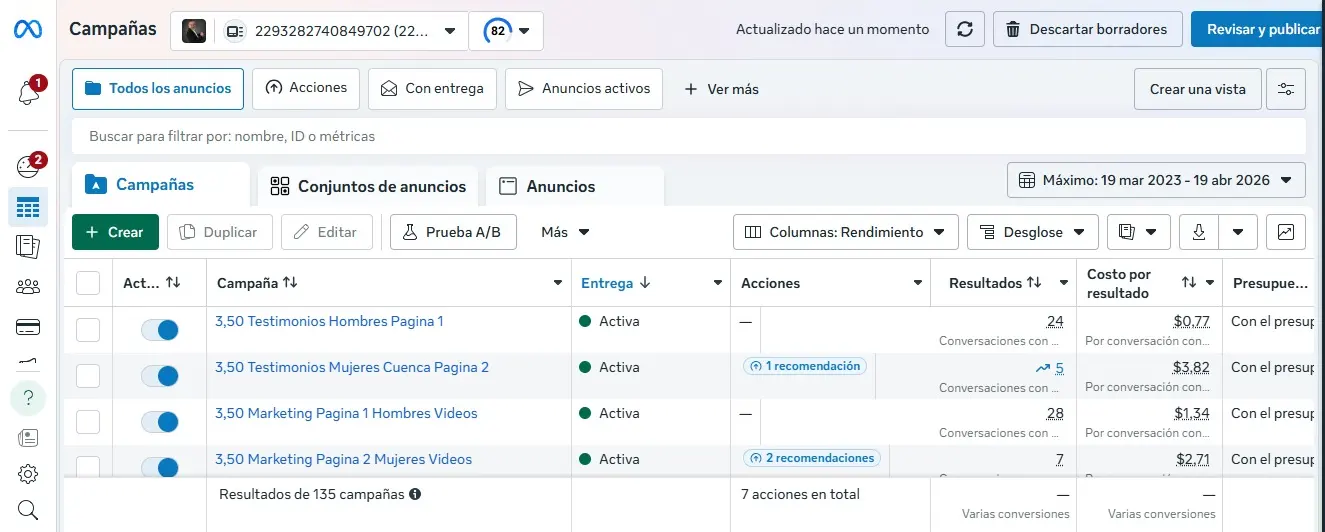The height and width of the screenshot is (532, 1325).
Task: Check the select-all campaigns header checkbox
Action: pyautogui.click(x=88, y=283)
